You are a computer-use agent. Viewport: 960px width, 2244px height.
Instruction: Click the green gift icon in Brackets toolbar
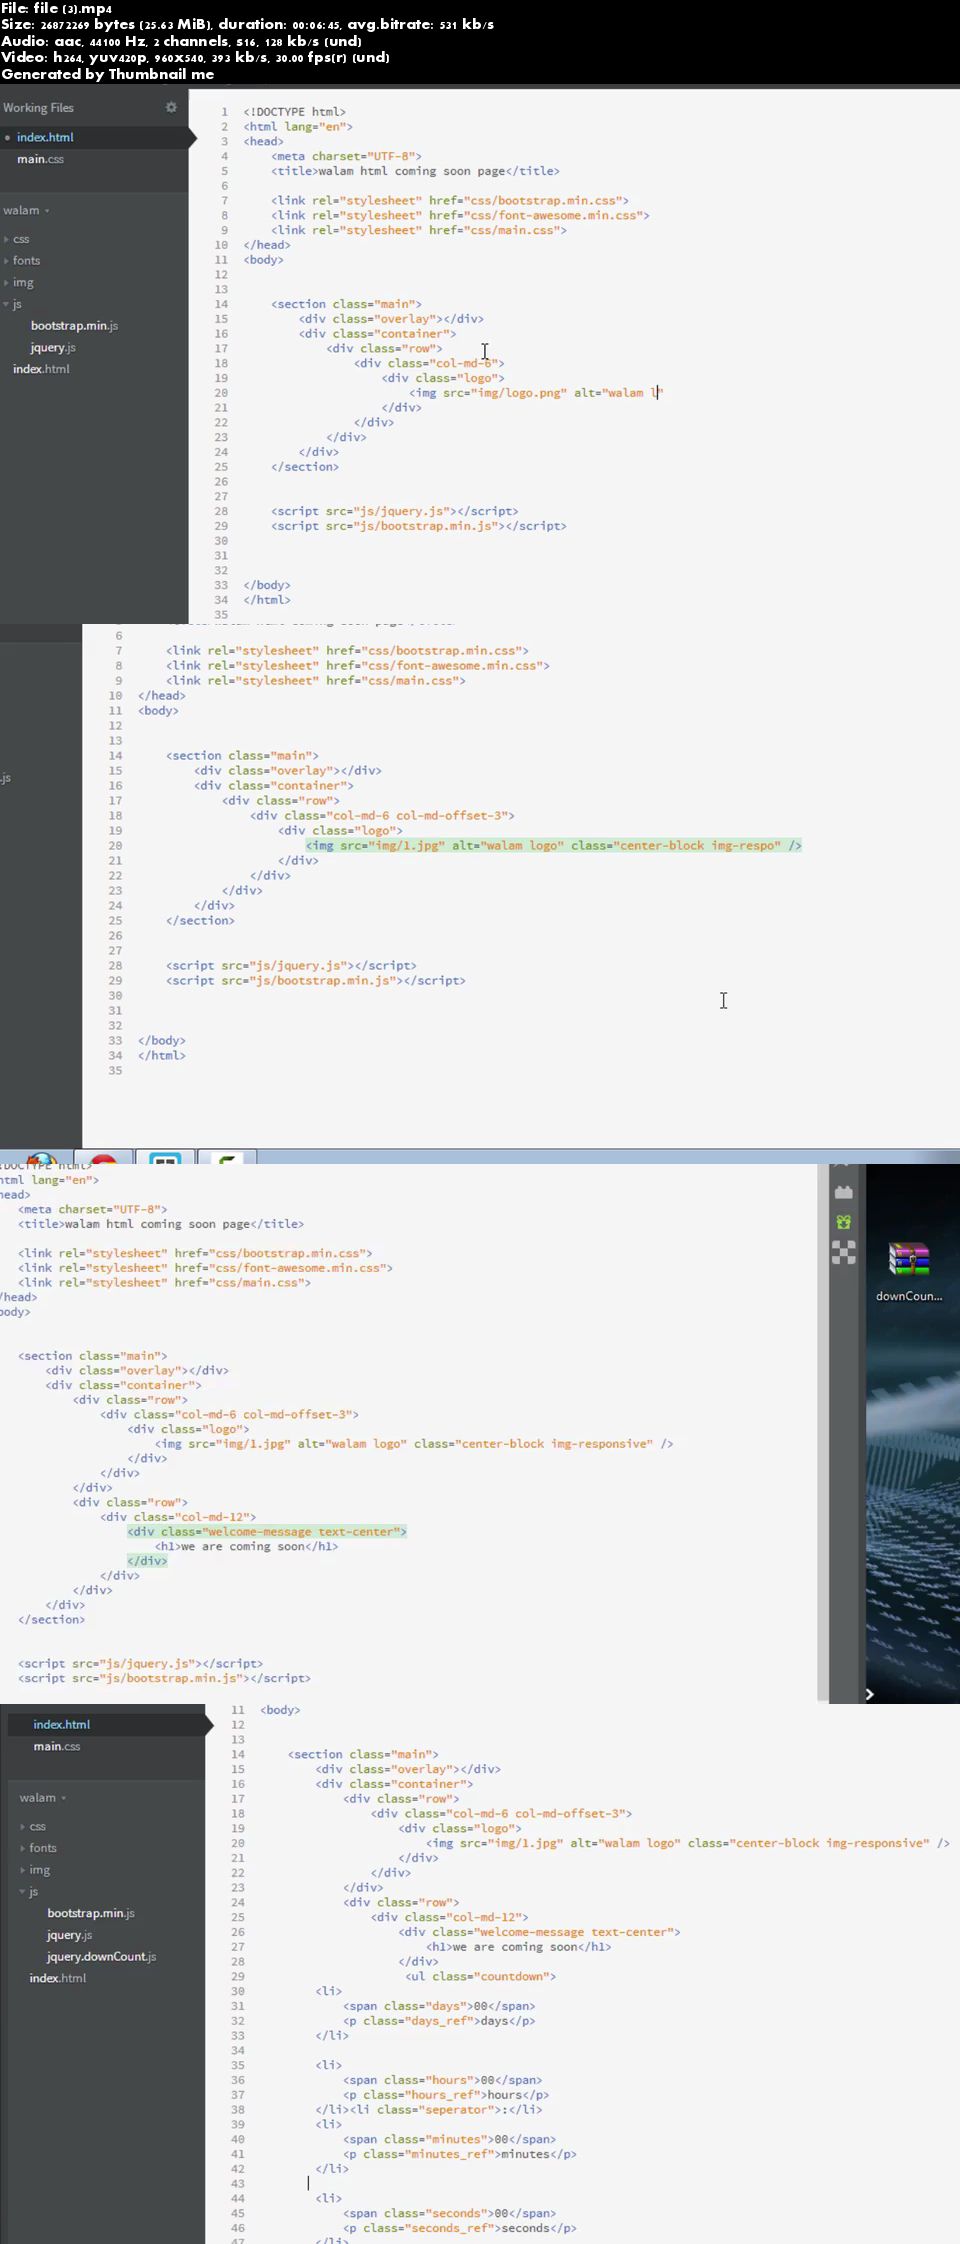tap(844, 1222)
